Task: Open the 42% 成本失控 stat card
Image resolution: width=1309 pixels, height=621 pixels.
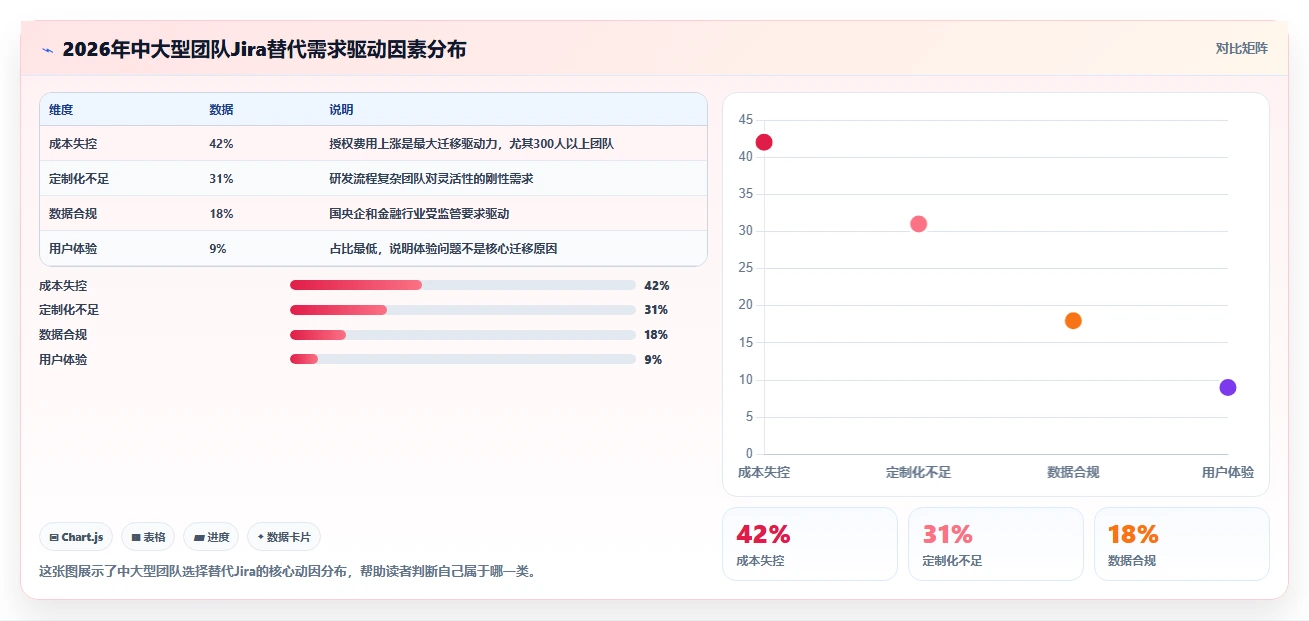Action: coord(810,544)
